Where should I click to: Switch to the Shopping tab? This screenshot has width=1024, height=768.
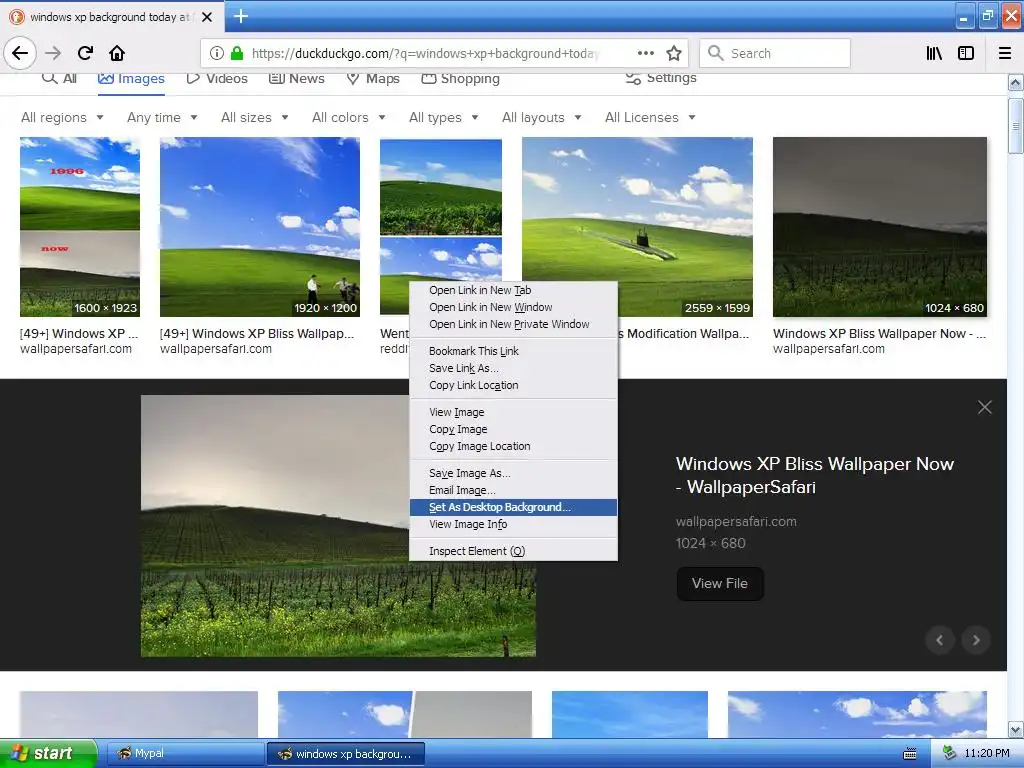pos(460,78)
